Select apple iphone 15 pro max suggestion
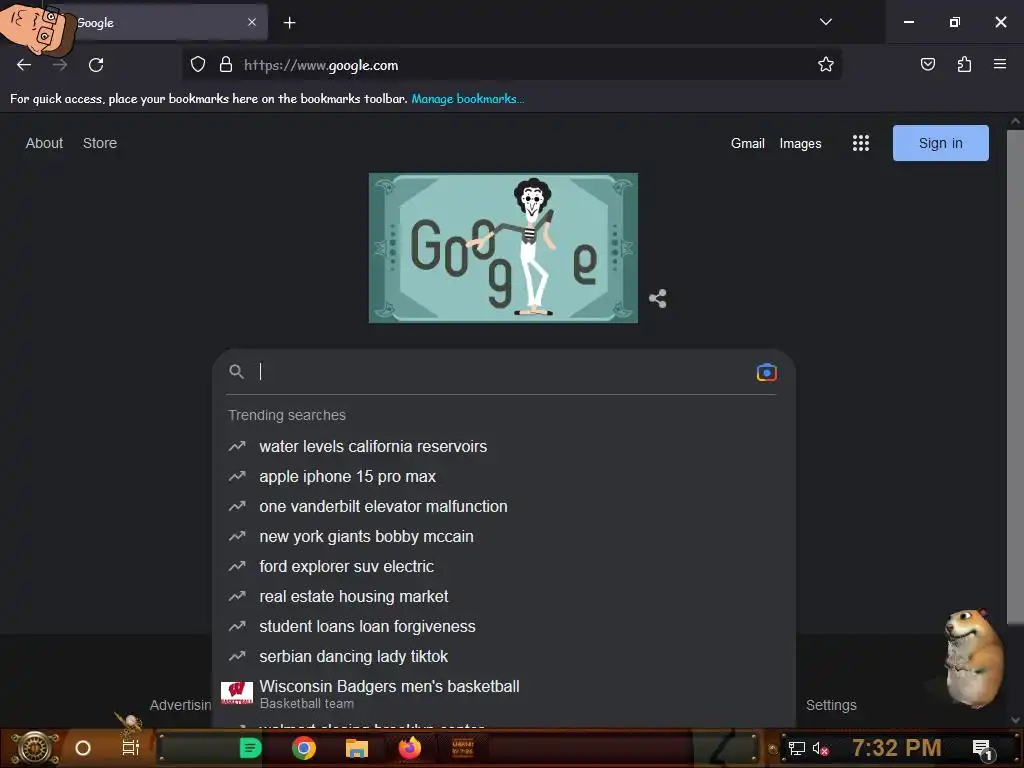This screenshot has width=1024, height=768. (503, 477)
